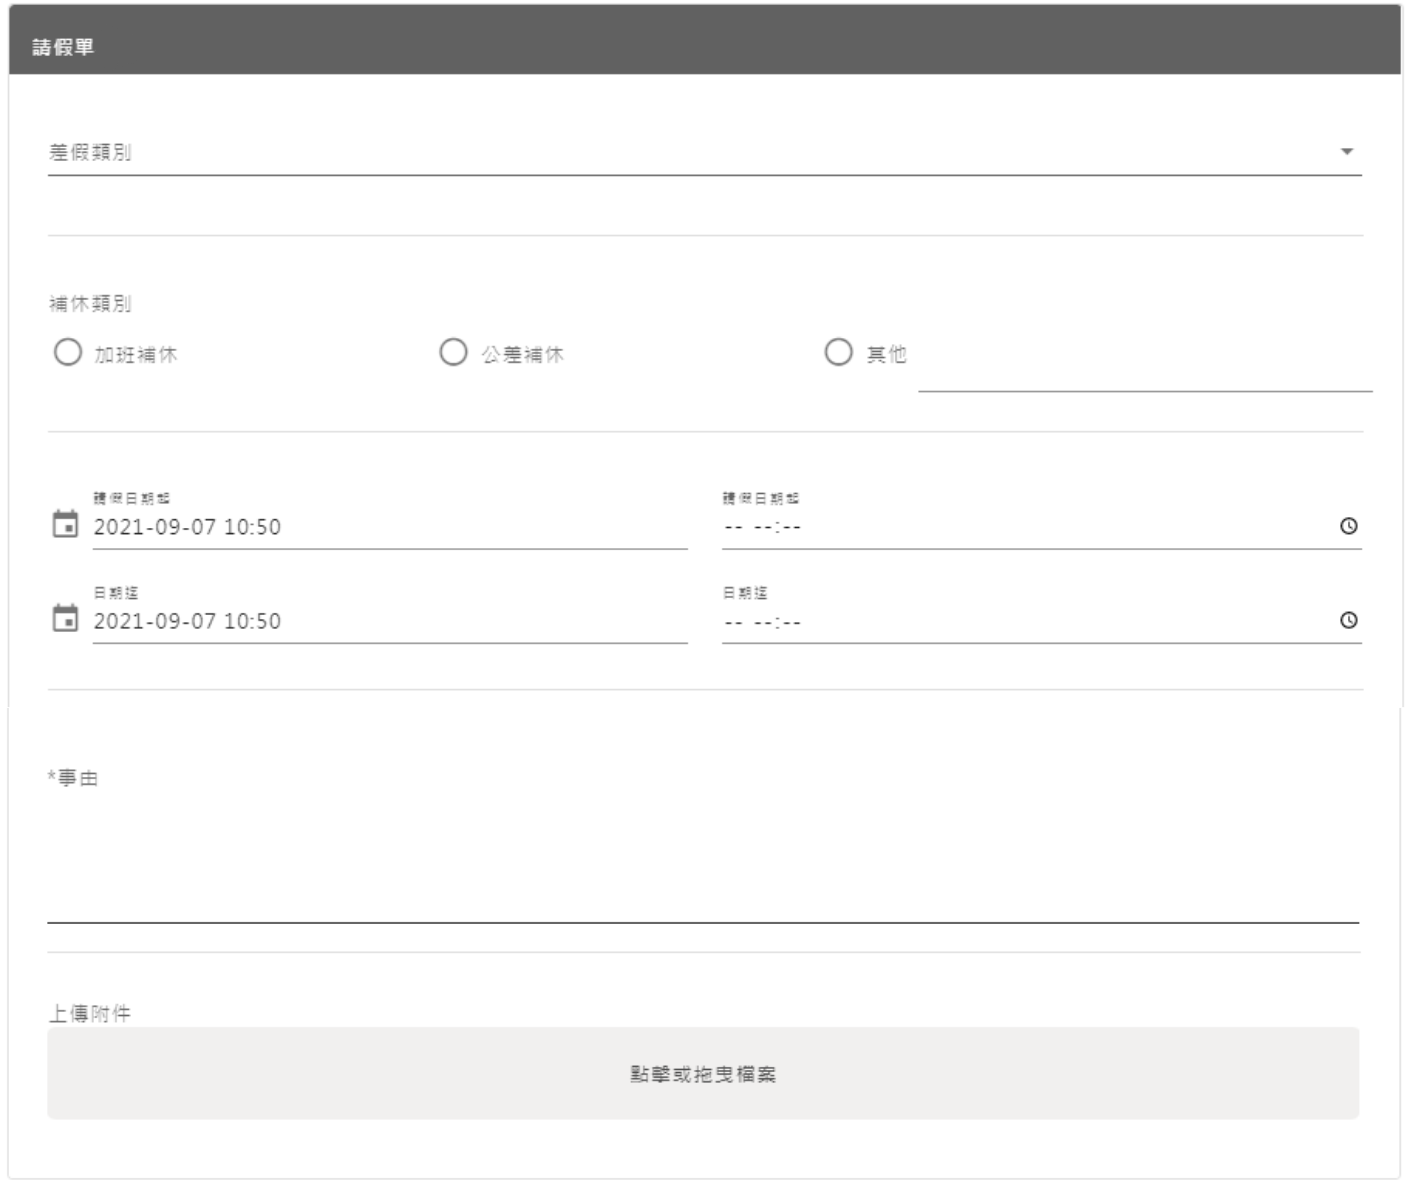
Task: Click the 上傳附件 section label
Action: tap(90, 1013)
